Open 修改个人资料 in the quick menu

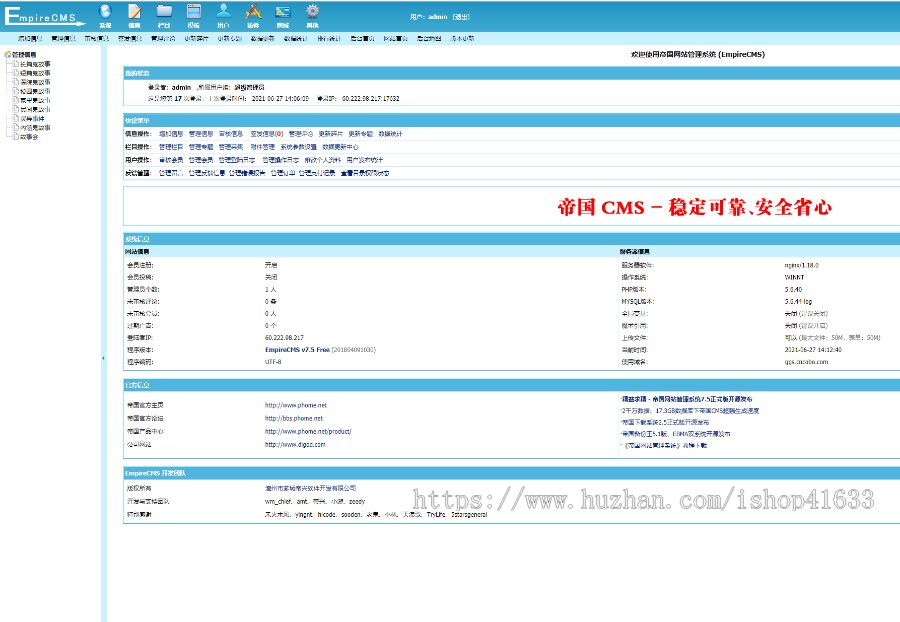point(323,160)
